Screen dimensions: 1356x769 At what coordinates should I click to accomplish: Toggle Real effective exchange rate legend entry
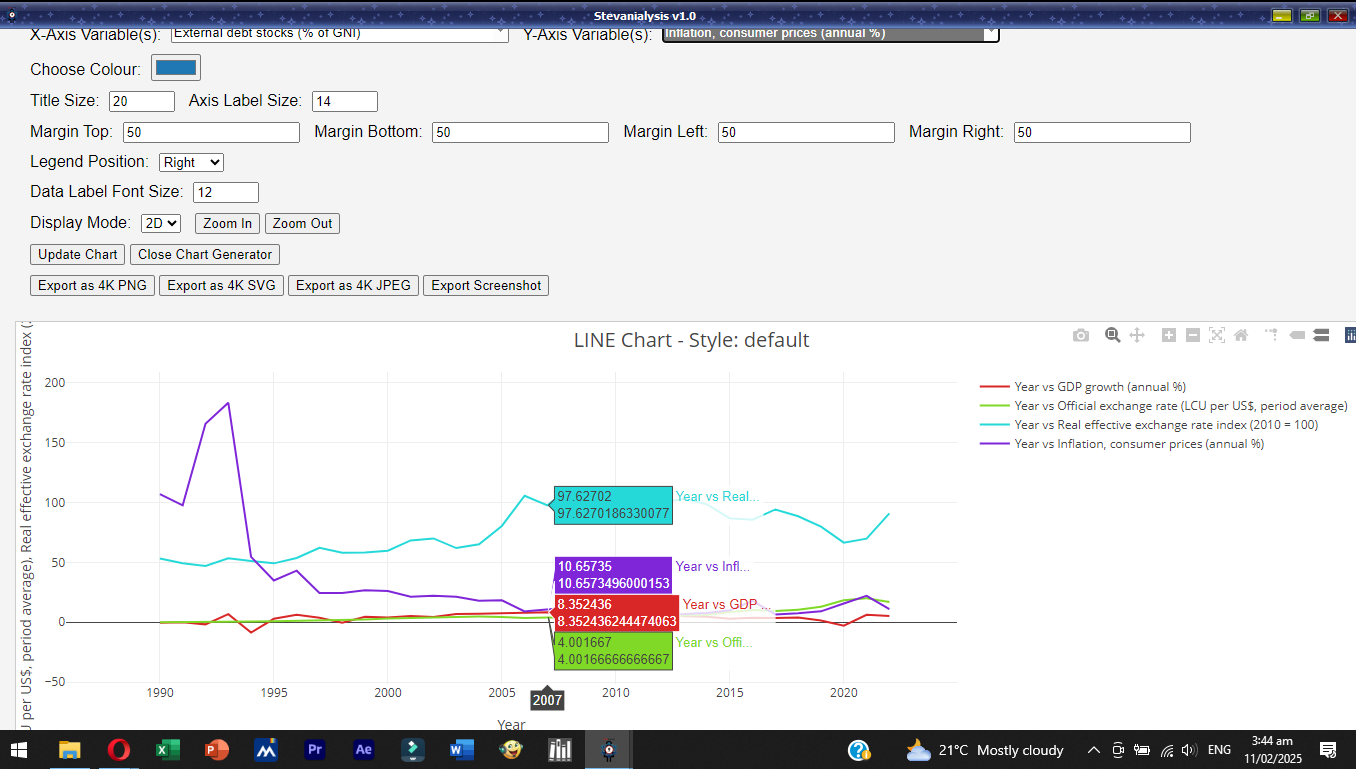pos(1149,424)
